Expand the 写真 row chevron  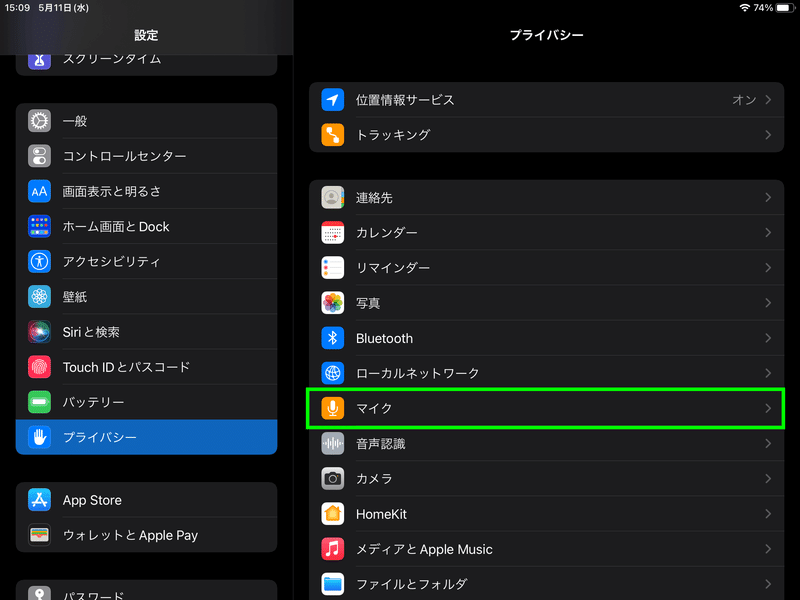(x=768, y=303)
